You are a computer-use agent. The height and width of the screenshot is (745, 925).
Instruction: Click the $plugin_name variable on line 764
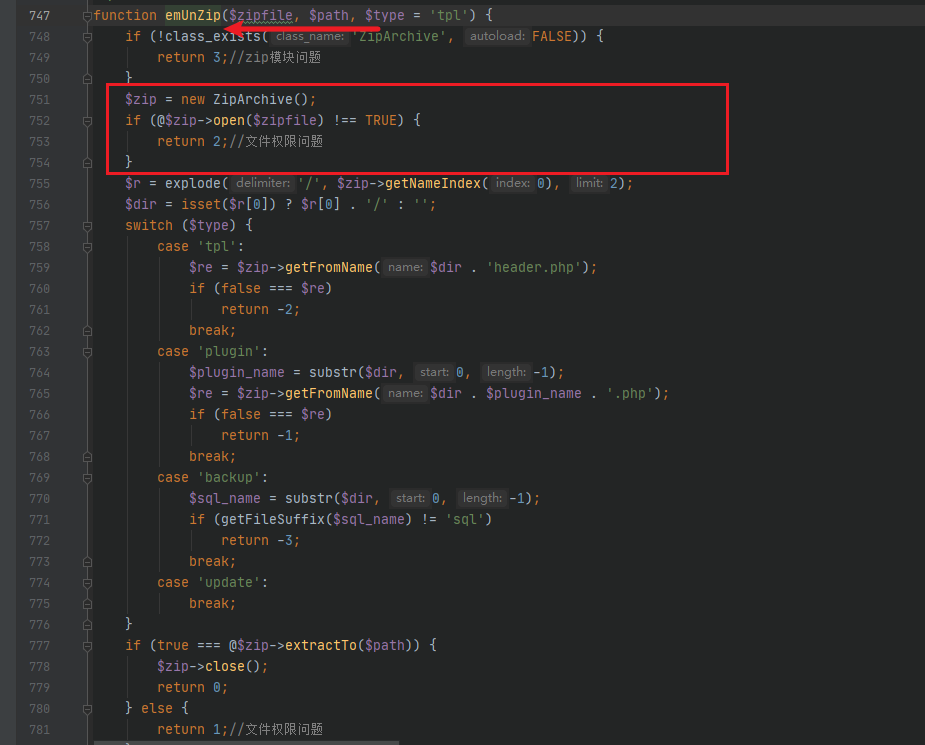pyautogui.click(x=237, y=373)
